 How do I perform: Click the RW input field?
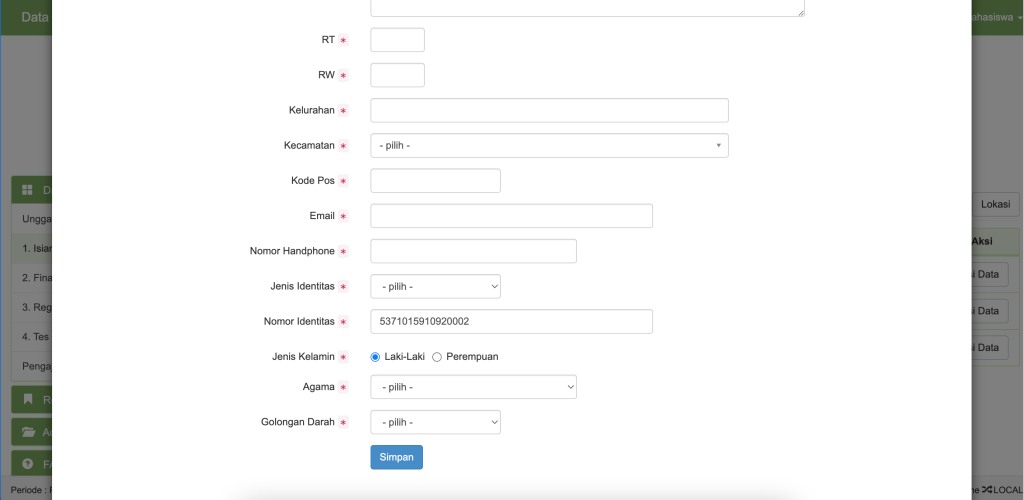[x=397, y=75]
